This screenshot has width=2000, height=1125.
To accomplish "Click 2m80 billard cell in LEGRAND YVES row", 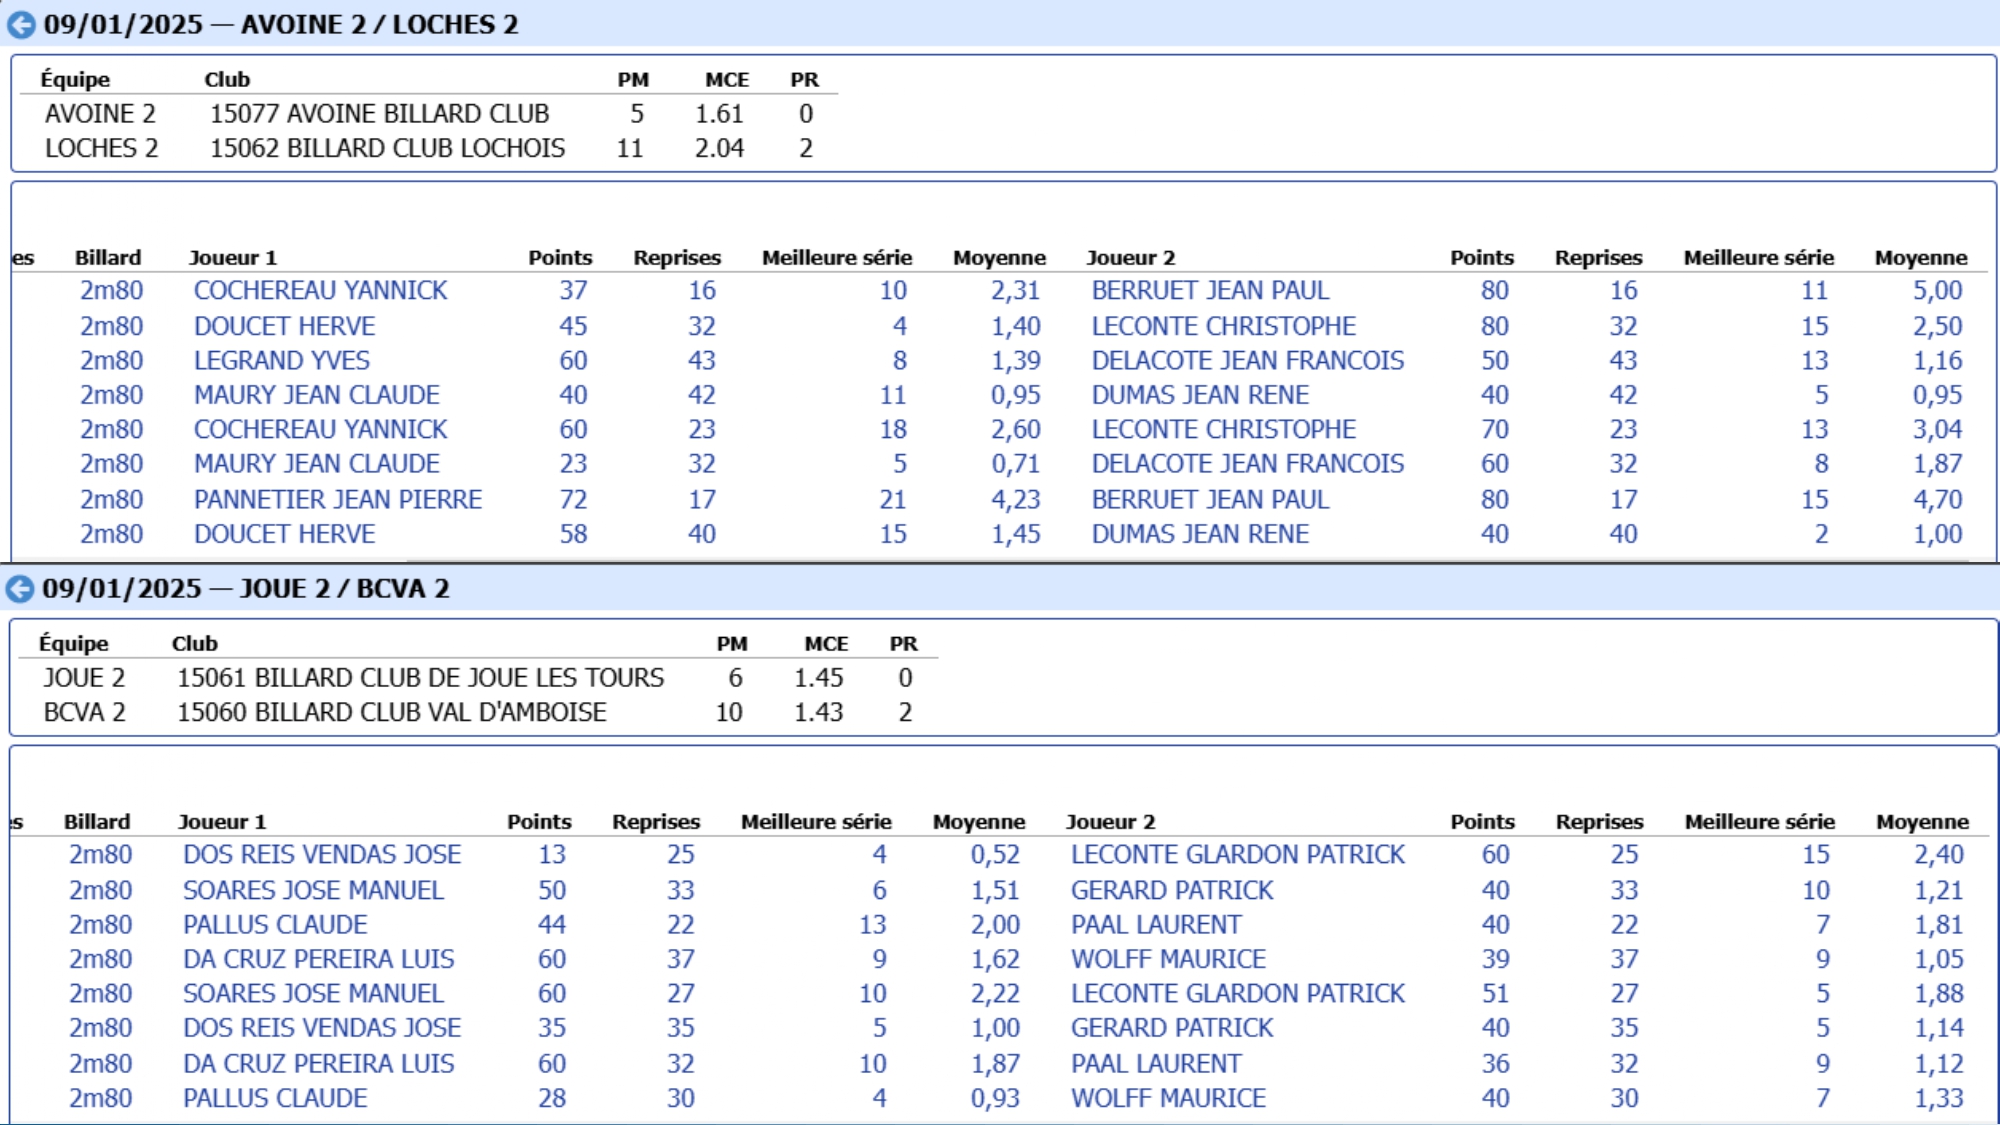I will tap(111, 360).
